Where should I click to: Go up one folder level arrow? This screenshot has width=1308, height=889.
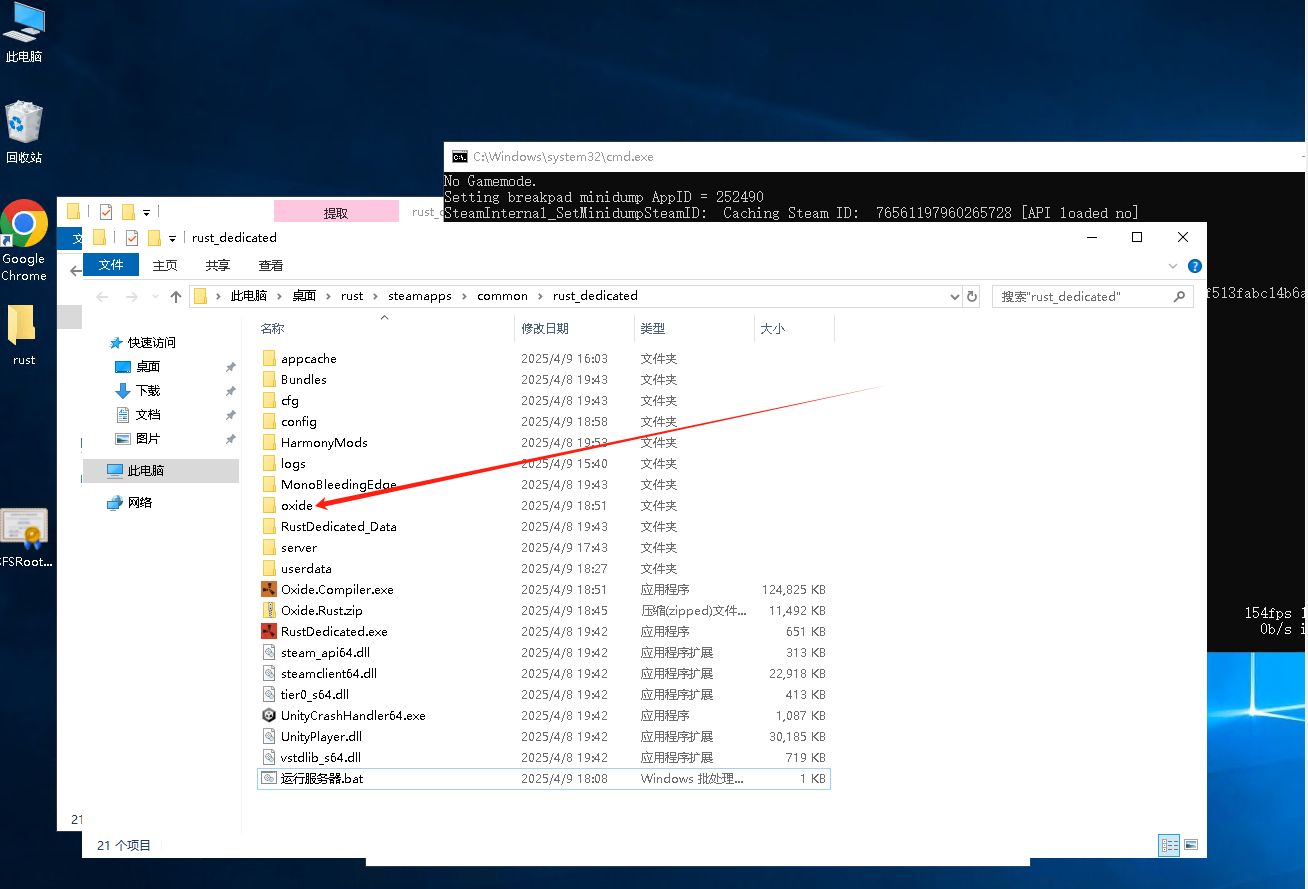176,296
